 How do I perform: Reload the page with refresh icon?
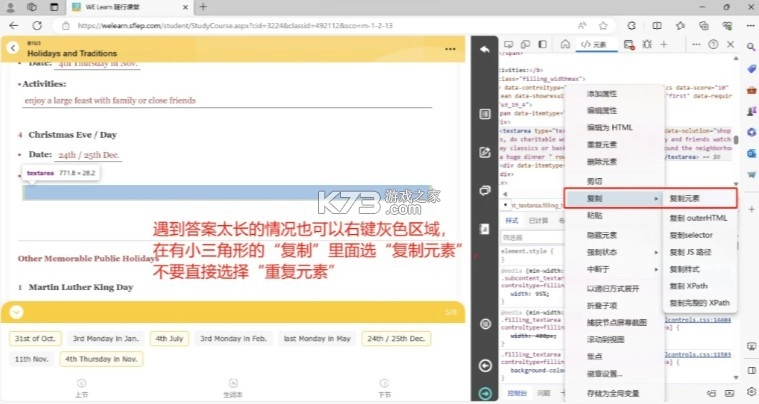coord(37,24)
